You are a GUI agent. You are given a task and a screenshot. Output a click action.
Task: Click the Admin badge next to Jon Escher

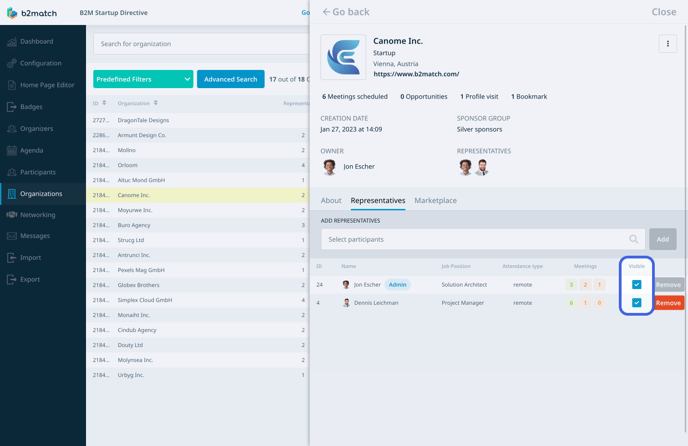point(398,284)
